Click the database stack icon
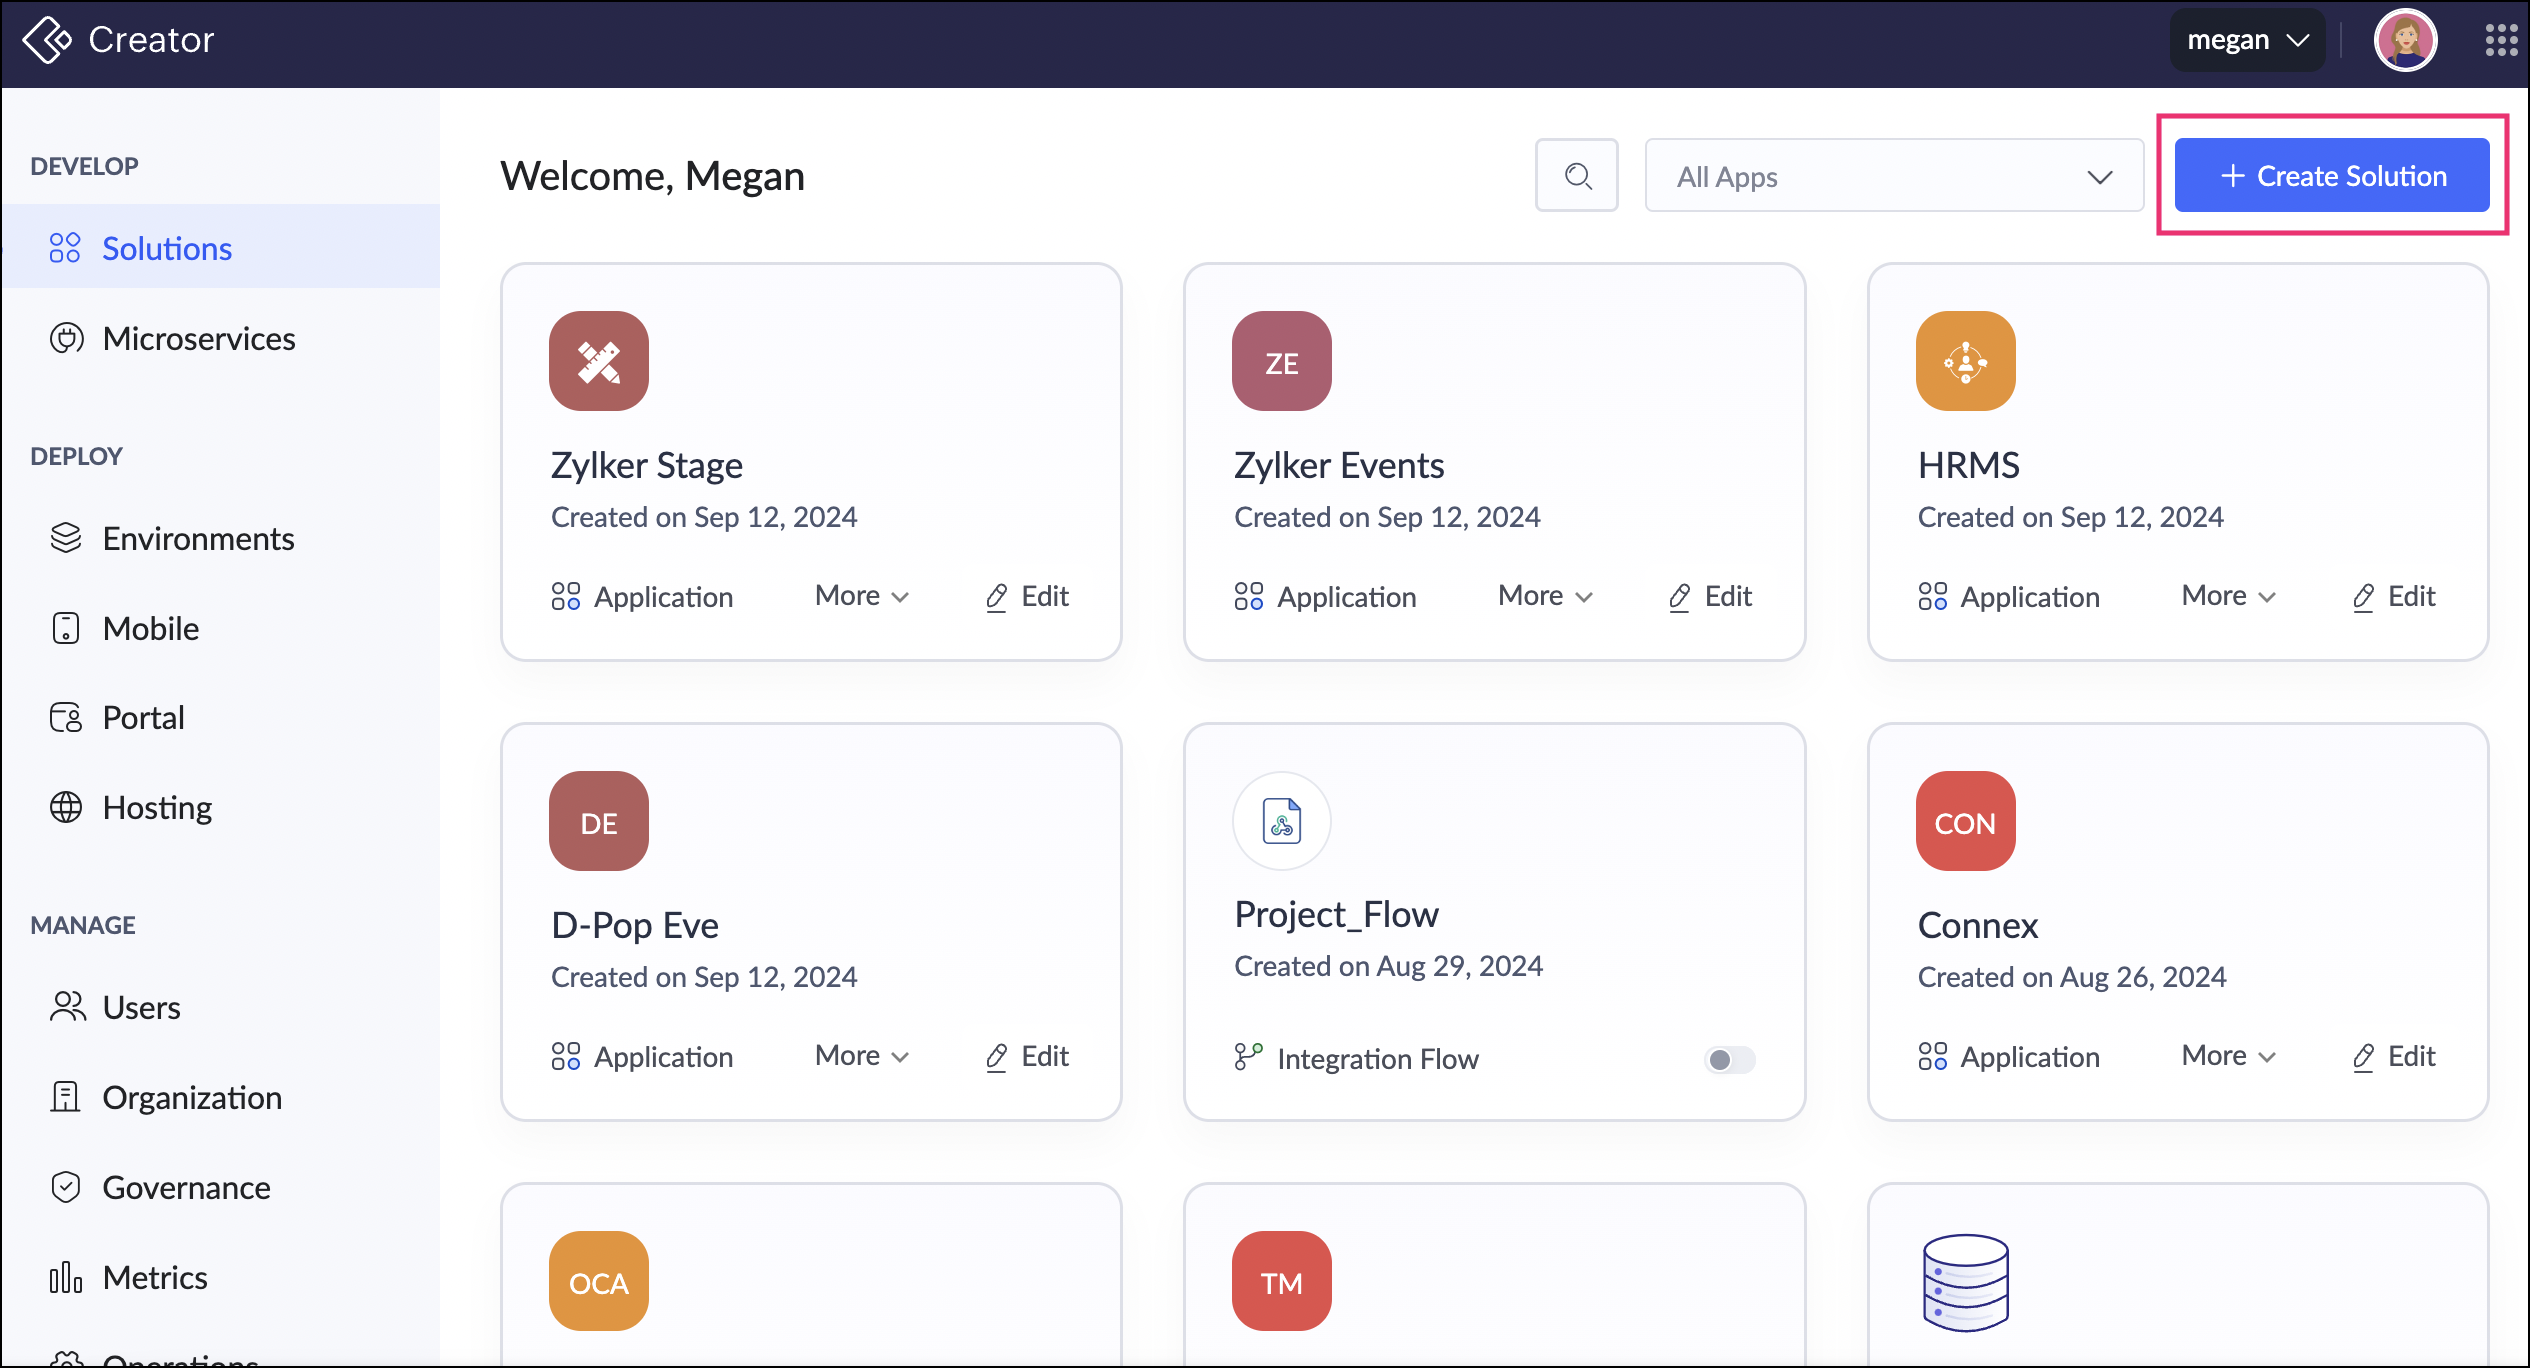The height and width of the screenshot is (1368, 2530). pyautogui.click(x=1964, y=1281)
